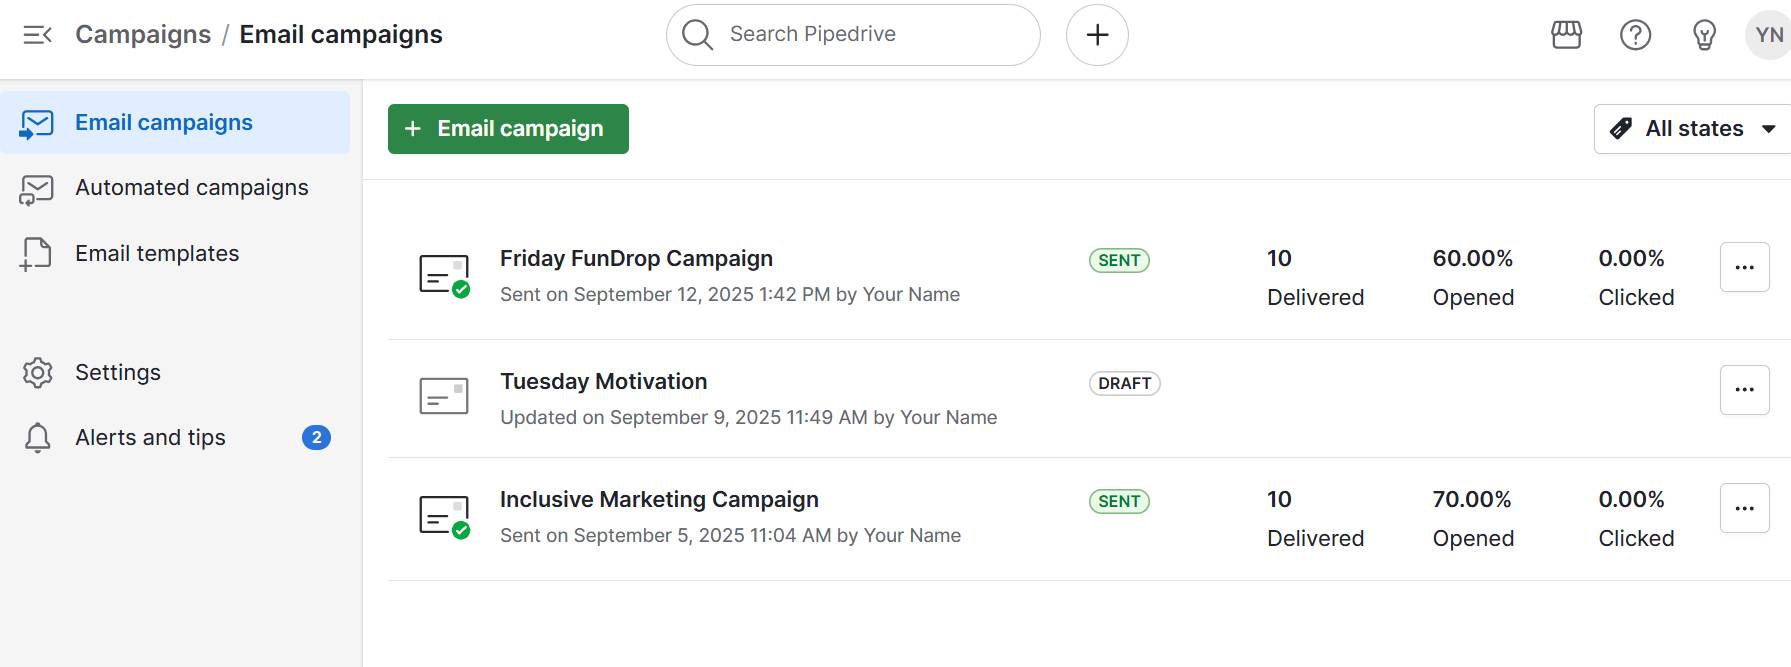Open the help question mark icon
1791x667 pixels.
[x=1635, y=35]
